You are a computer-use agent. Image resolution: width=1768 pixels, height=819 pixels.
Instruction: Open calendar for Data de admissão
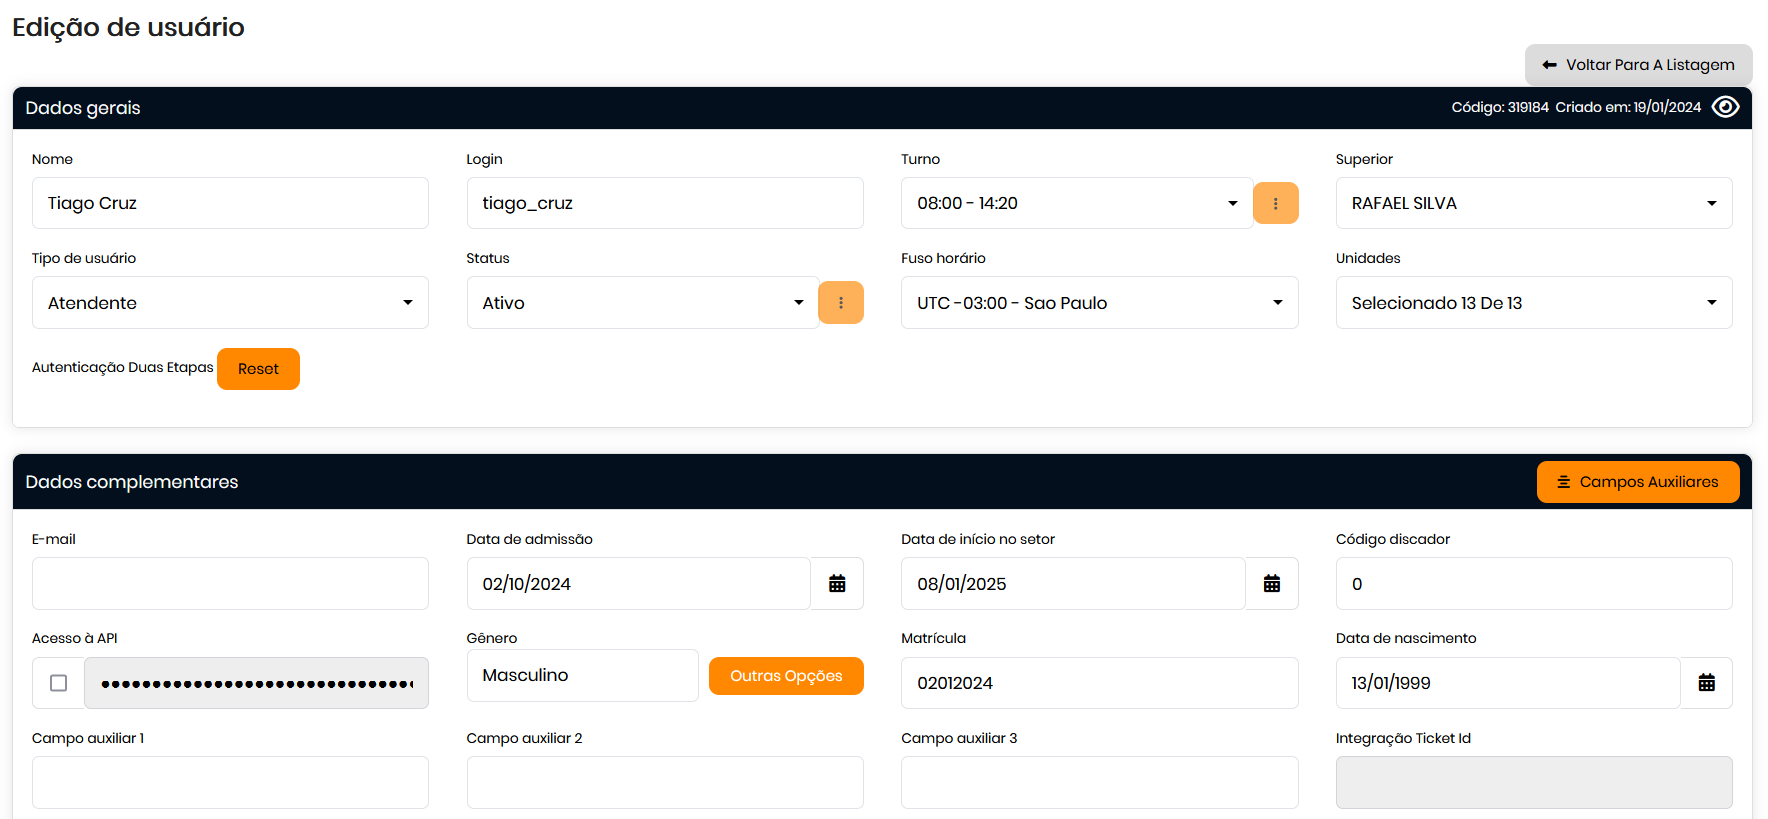click(837, 584)
